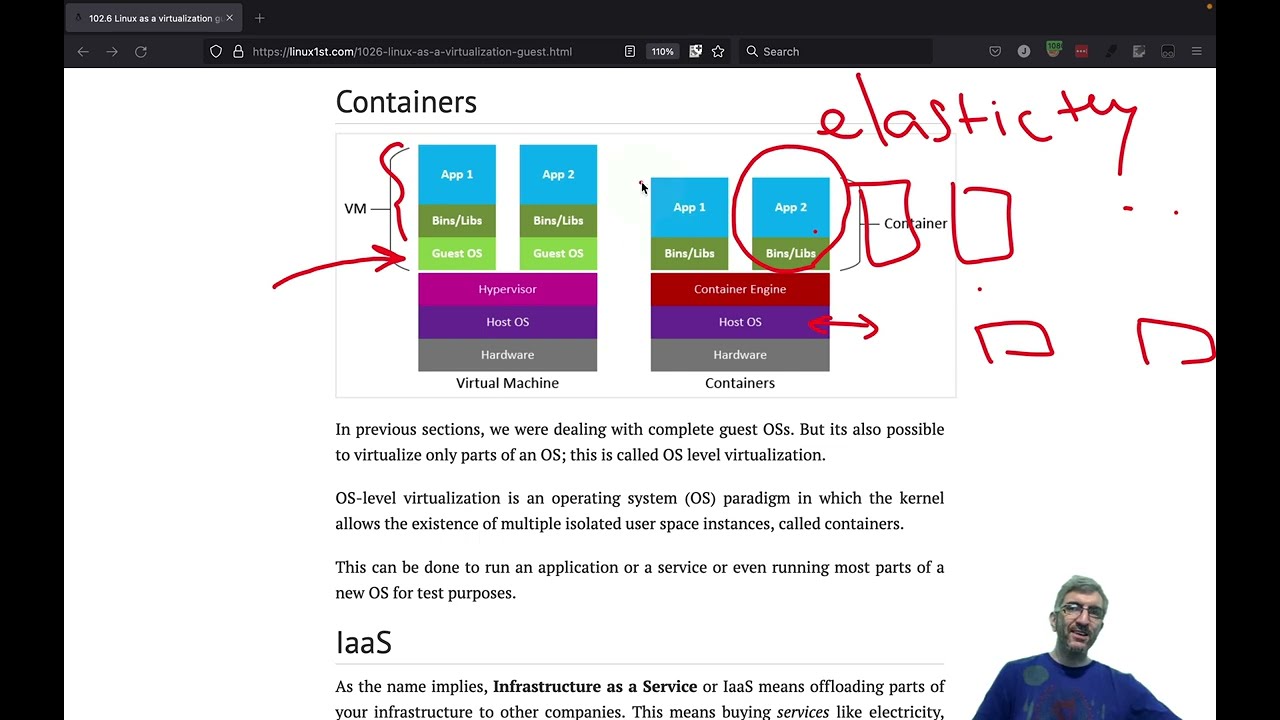The image size is (1280, 720).
Task: Reset the 110% zoom level
Action: pyautogui.click(x=662, y=51)
